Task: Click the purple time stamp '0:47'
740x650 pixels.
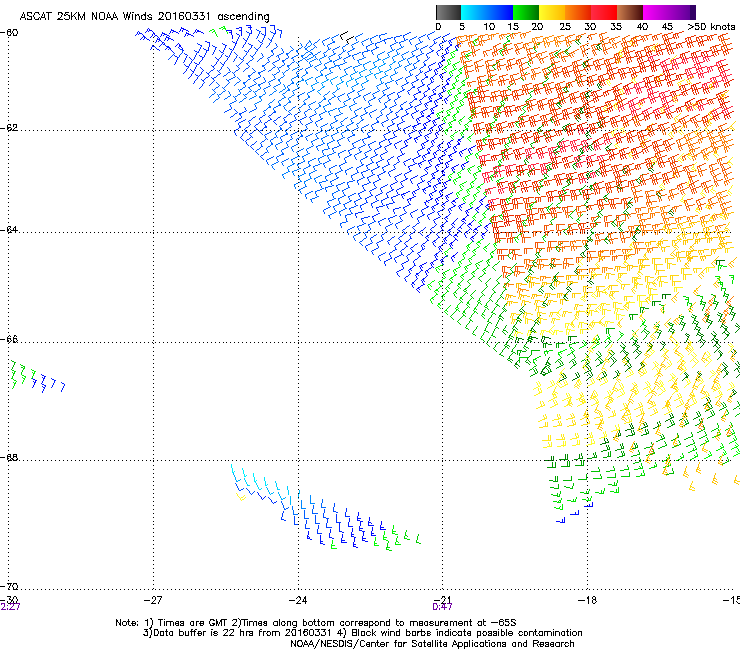Action: click(442, 607)
